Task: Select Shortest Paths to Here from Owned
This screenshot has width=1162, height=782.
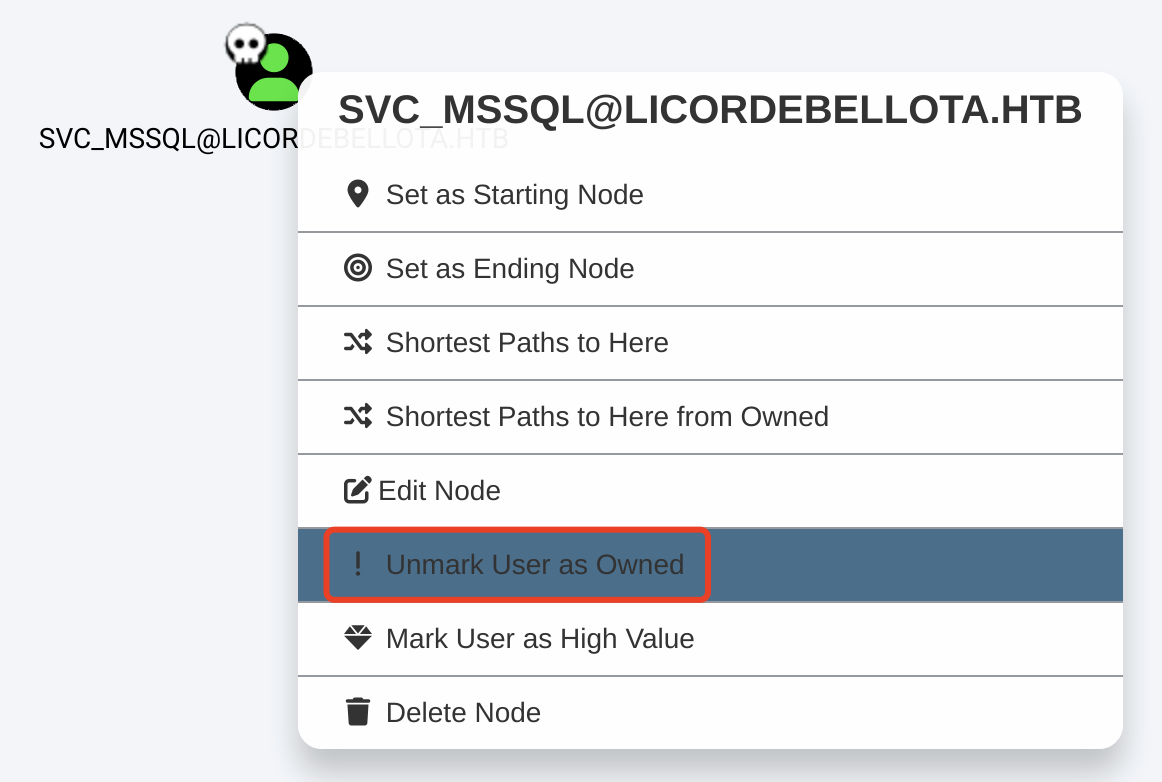Action: [x=607, y=416]
